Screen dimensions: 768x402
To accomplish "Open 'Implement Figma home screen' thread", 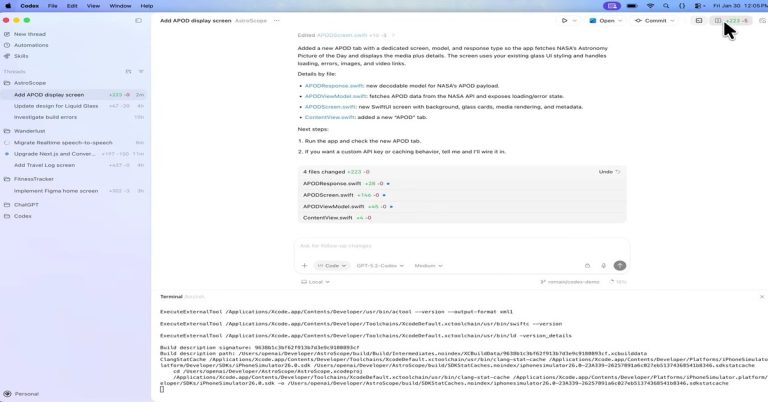I will tap(74, 191).
